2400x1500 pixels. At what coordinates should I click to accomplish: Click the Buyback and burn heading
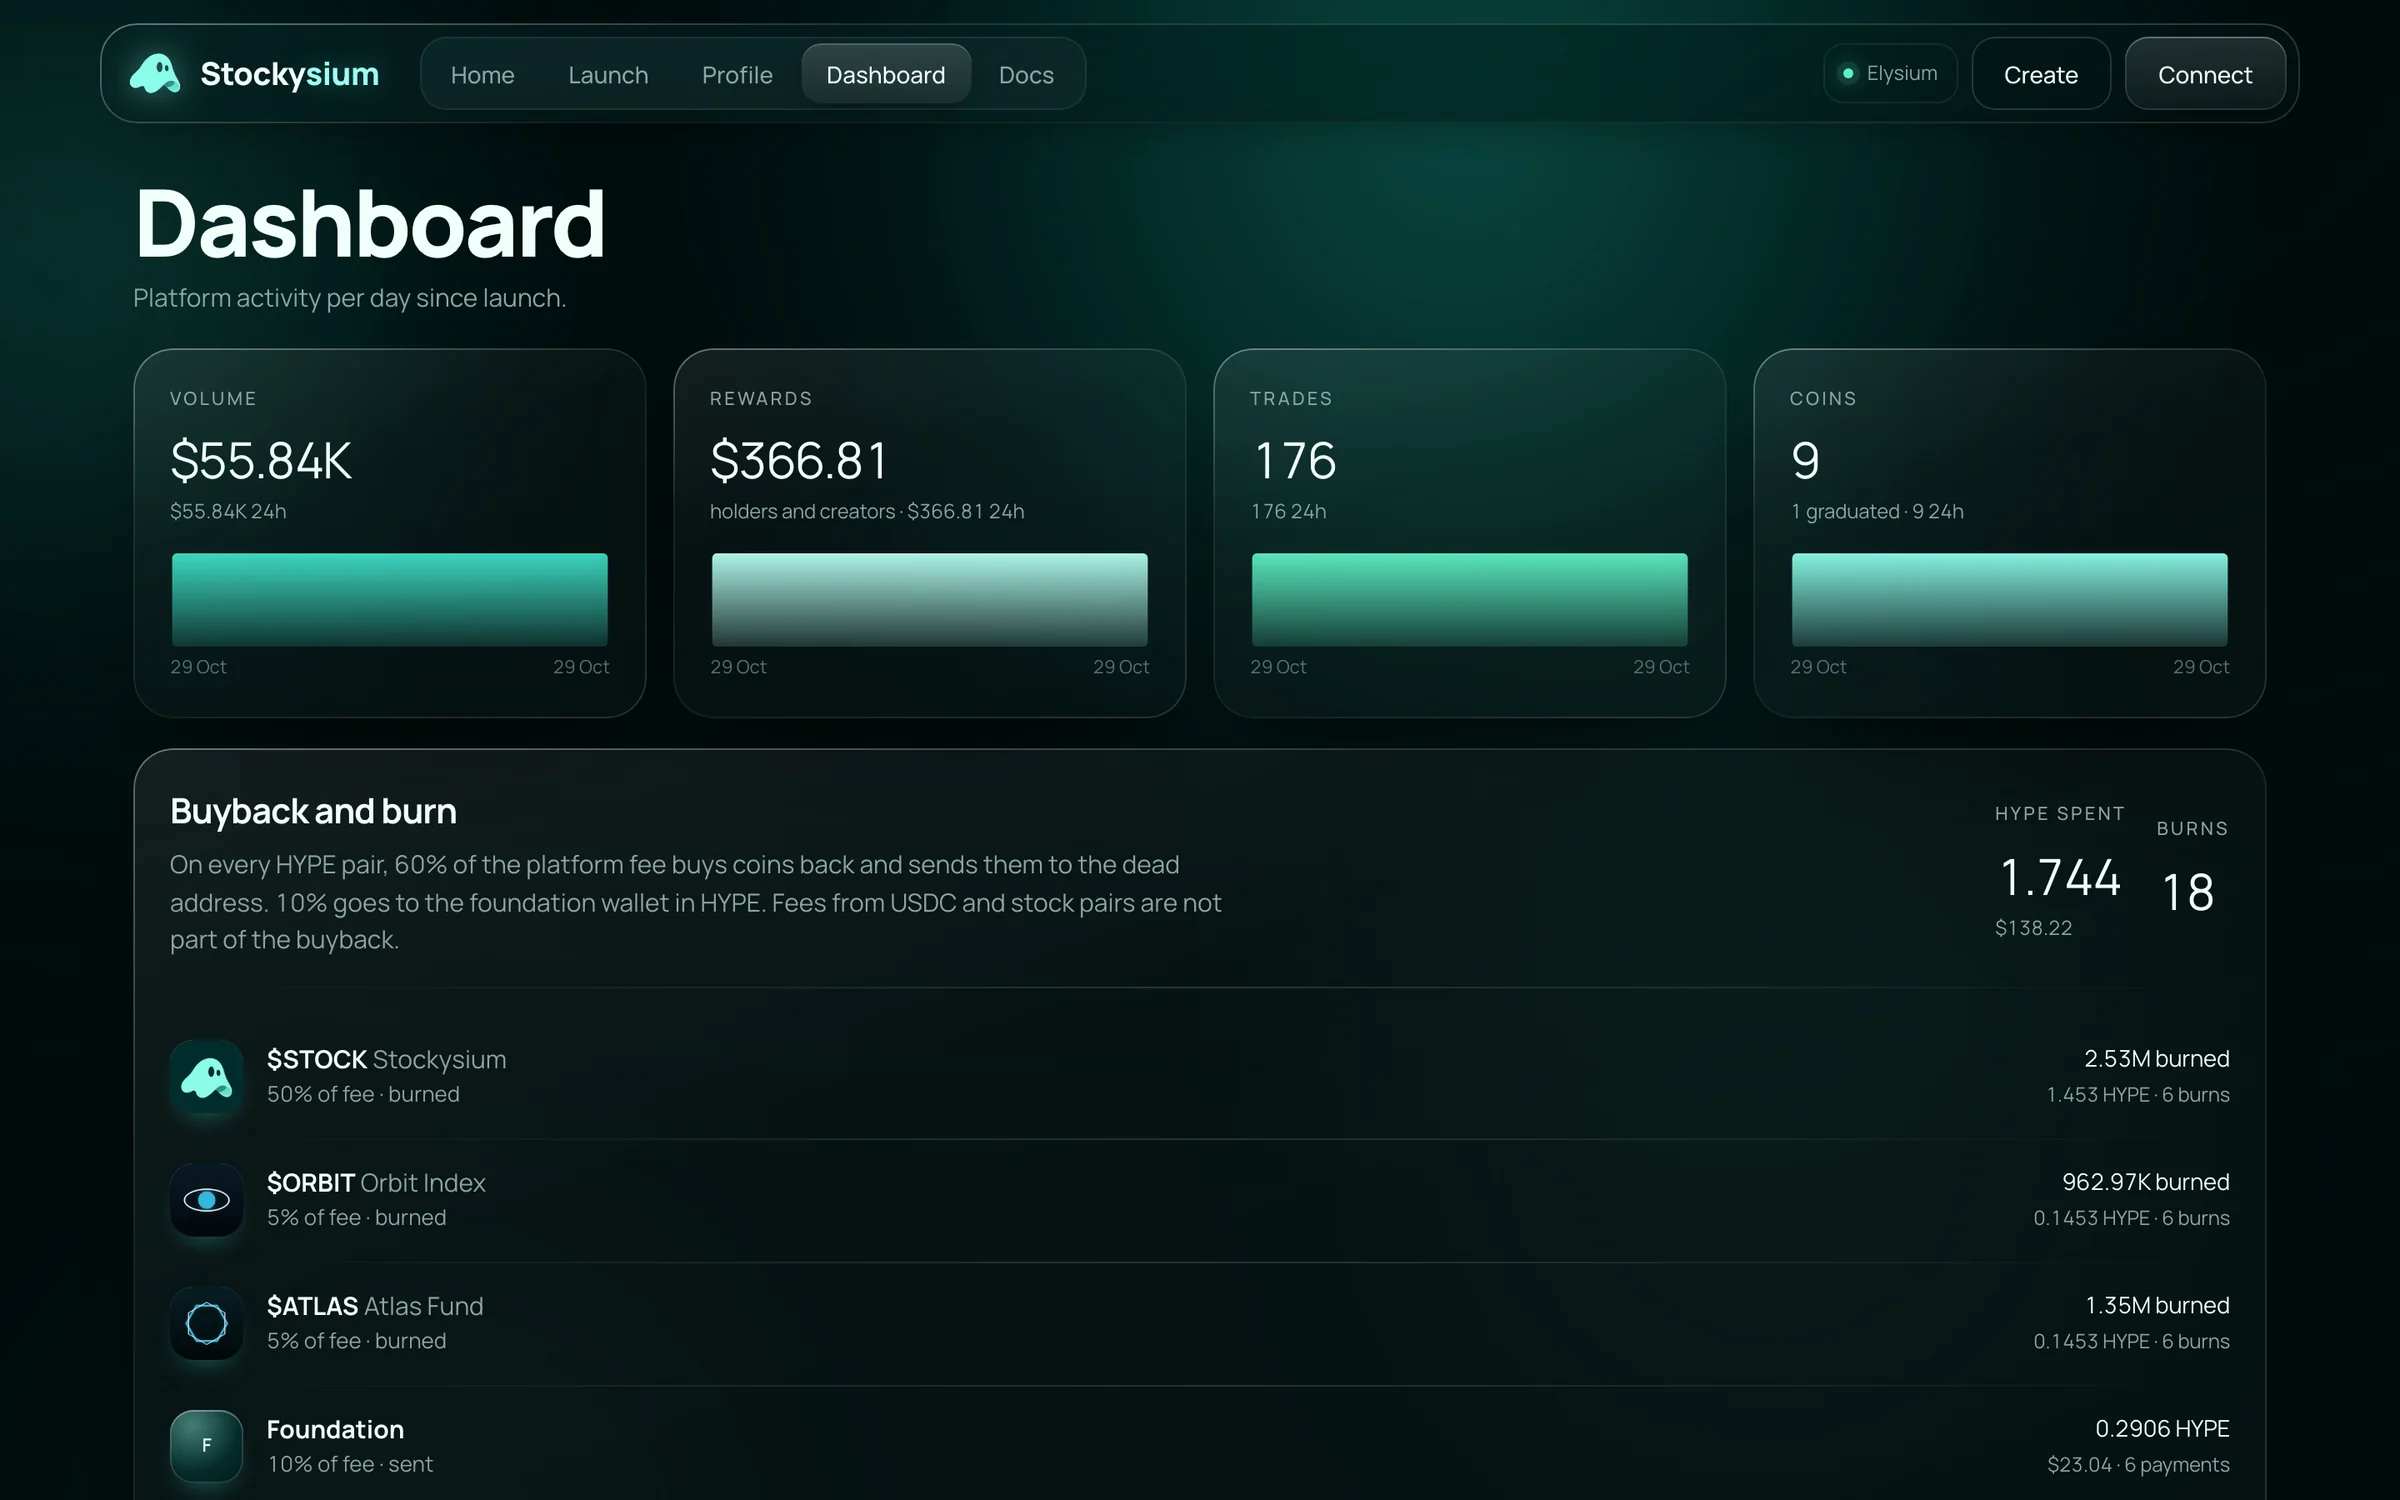pos(313,812)
